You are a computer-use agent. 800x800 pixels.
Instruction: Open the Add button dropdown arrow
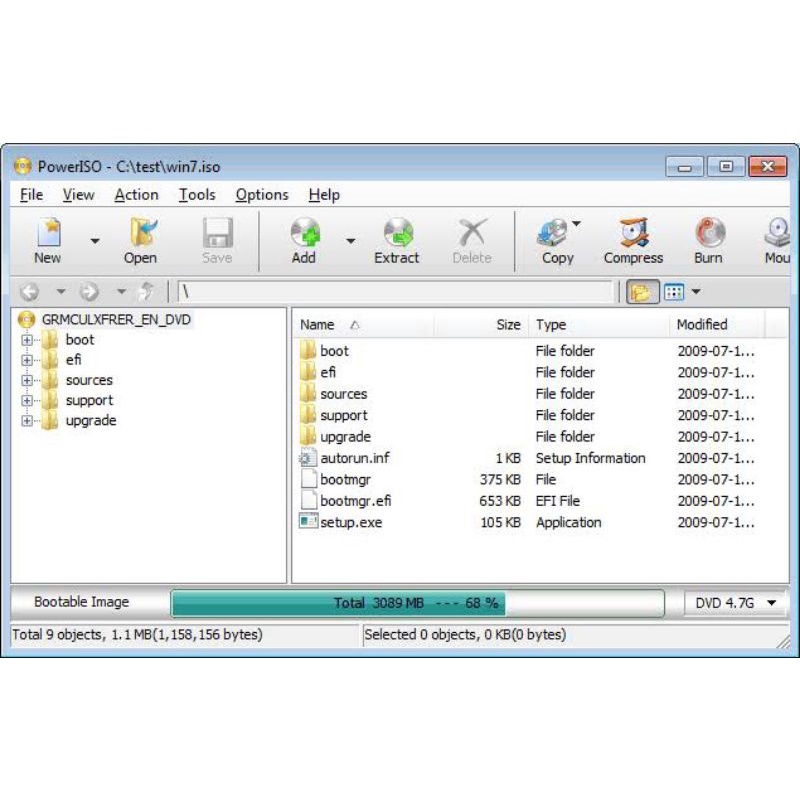pyautogui.click(x=351, y=241)
